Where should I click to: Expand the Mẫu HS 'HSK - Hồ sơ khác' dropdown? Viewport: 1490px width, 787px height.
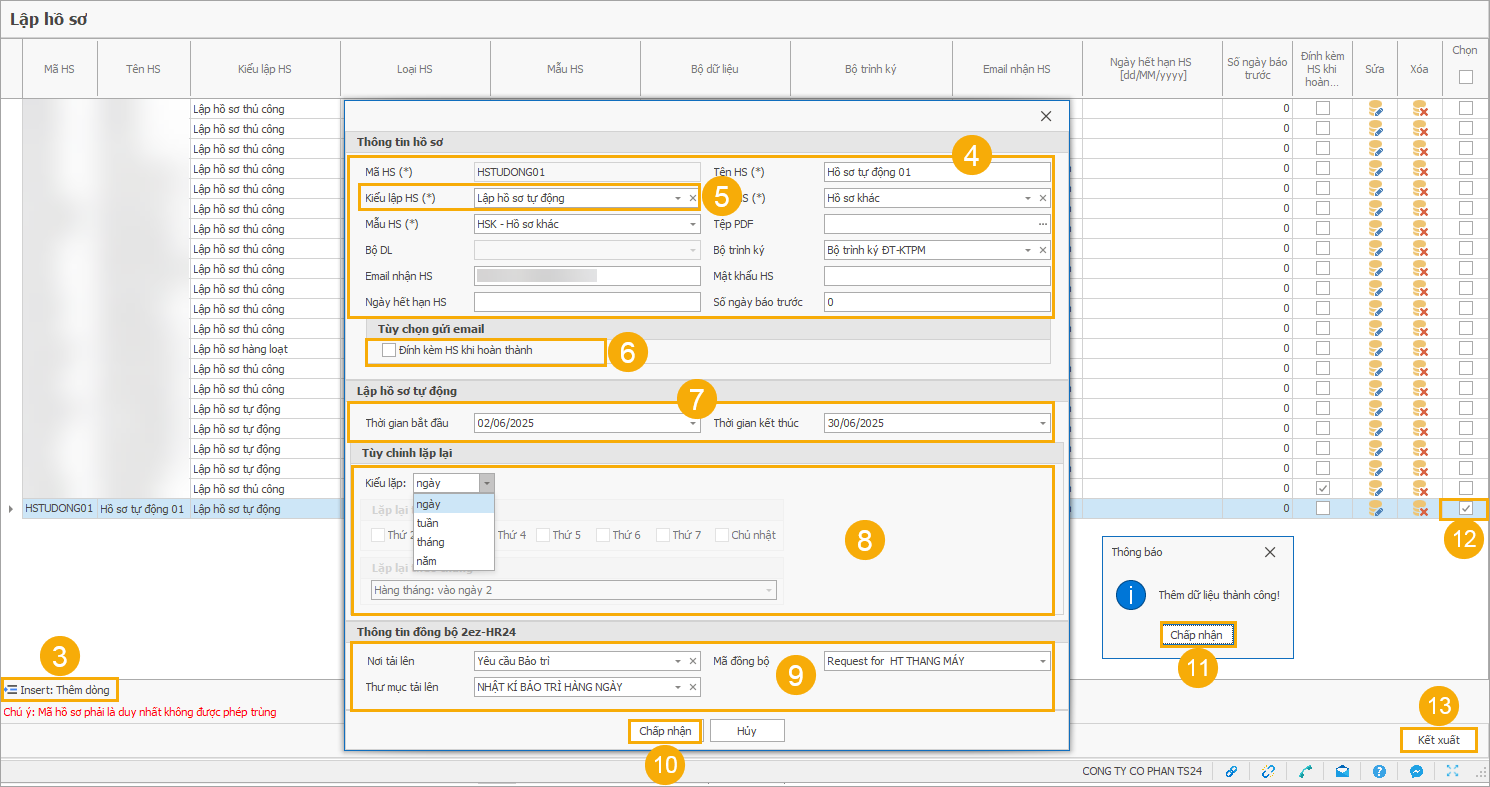(x=692, y=224)
